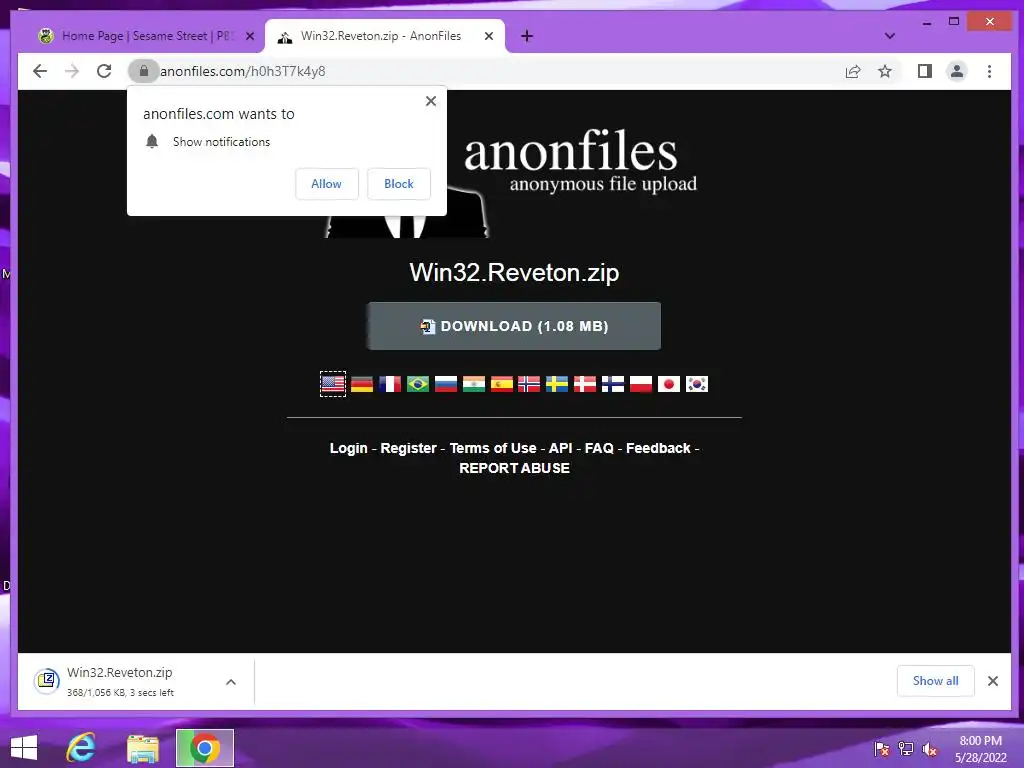Go back to the previous page

[x=40, y=71]
